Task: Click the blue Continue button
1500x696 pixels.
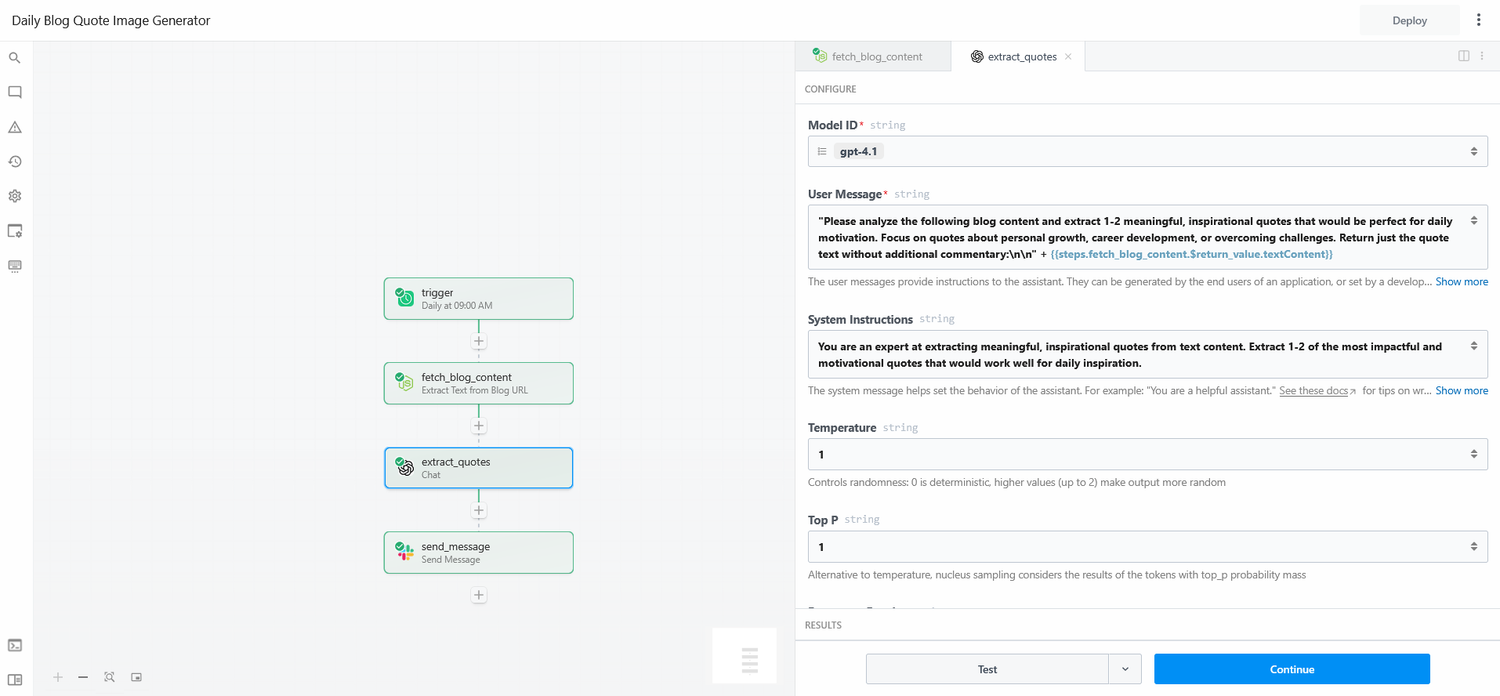Action: pos(1291,669)
